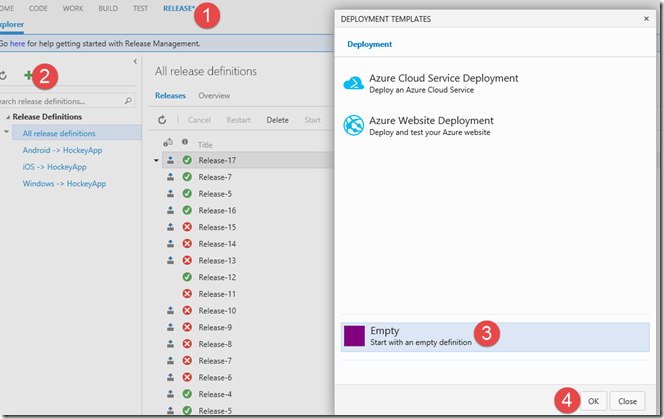This screenshot has height=419, width=664.
Task: Click the deploy icon beside Release-17
Action: [x=170, y=160]
